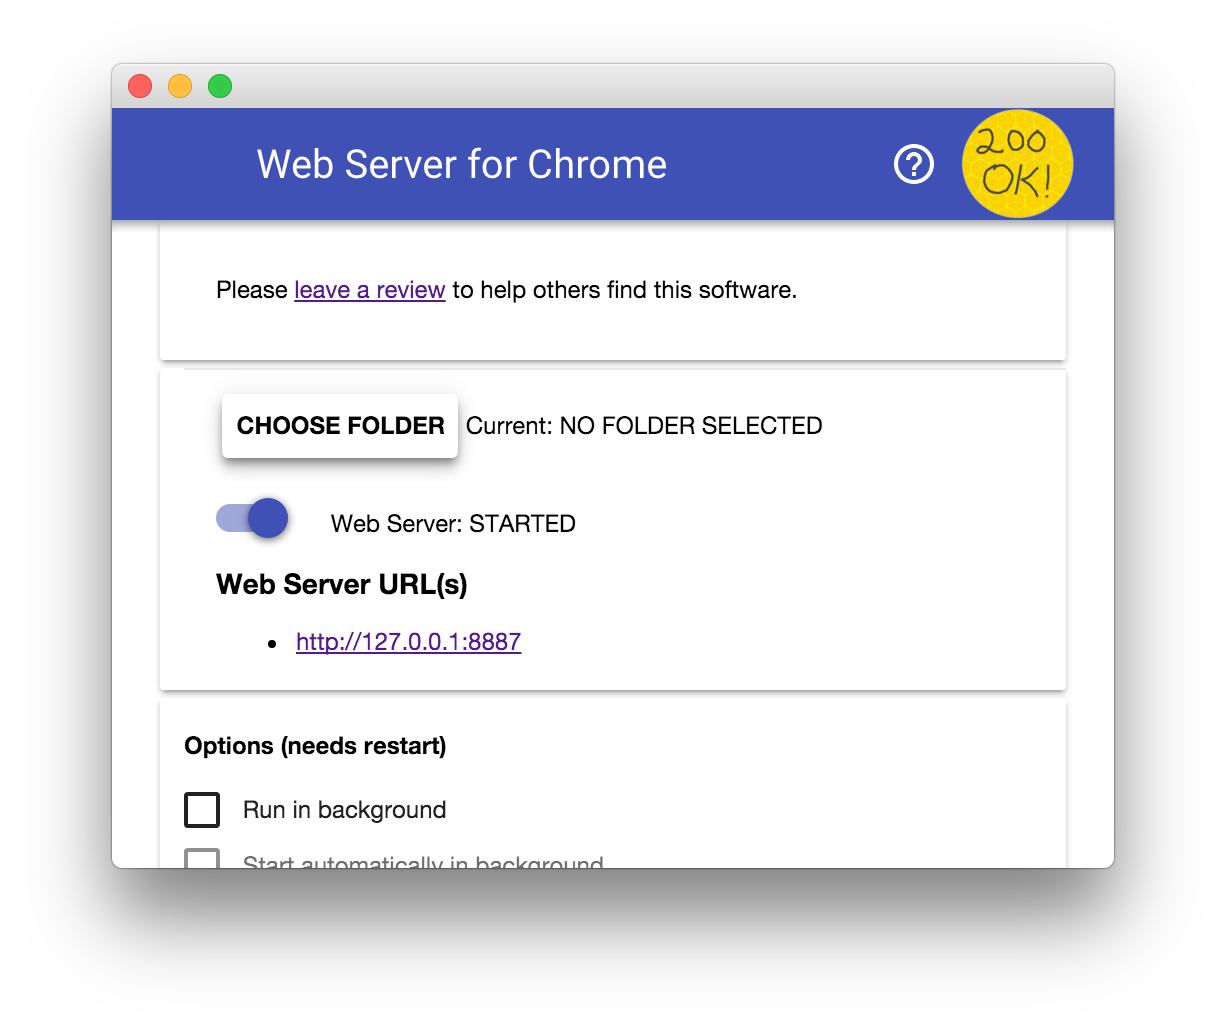The width and height of the screenshot is (1226, 1028).
Task: Visit http://127.0.0.1:8887 server URL
Action: [x=408, y=642]
